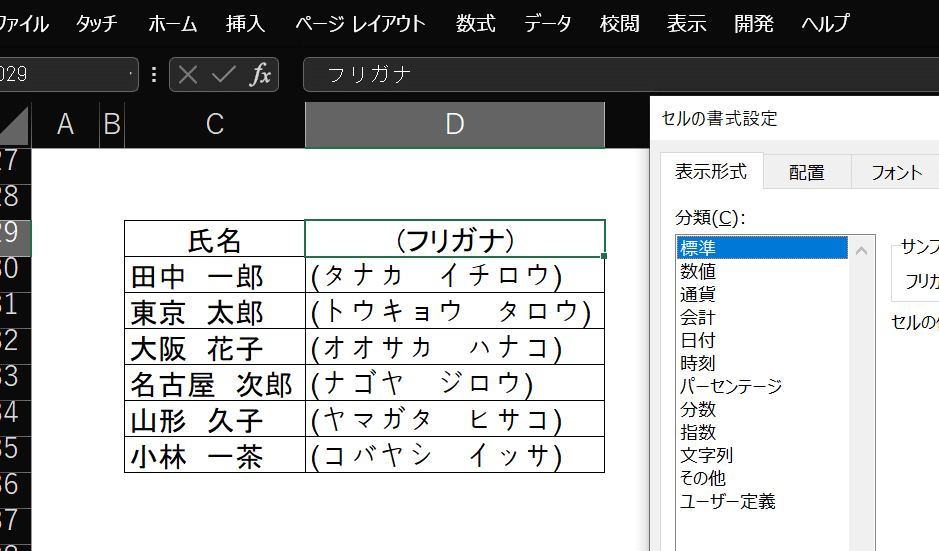The width and height of the screenshot is (939, 551).
Task: Open the タッチ ribbon tab
Action: pyautogui.click(x=96, y=24)
